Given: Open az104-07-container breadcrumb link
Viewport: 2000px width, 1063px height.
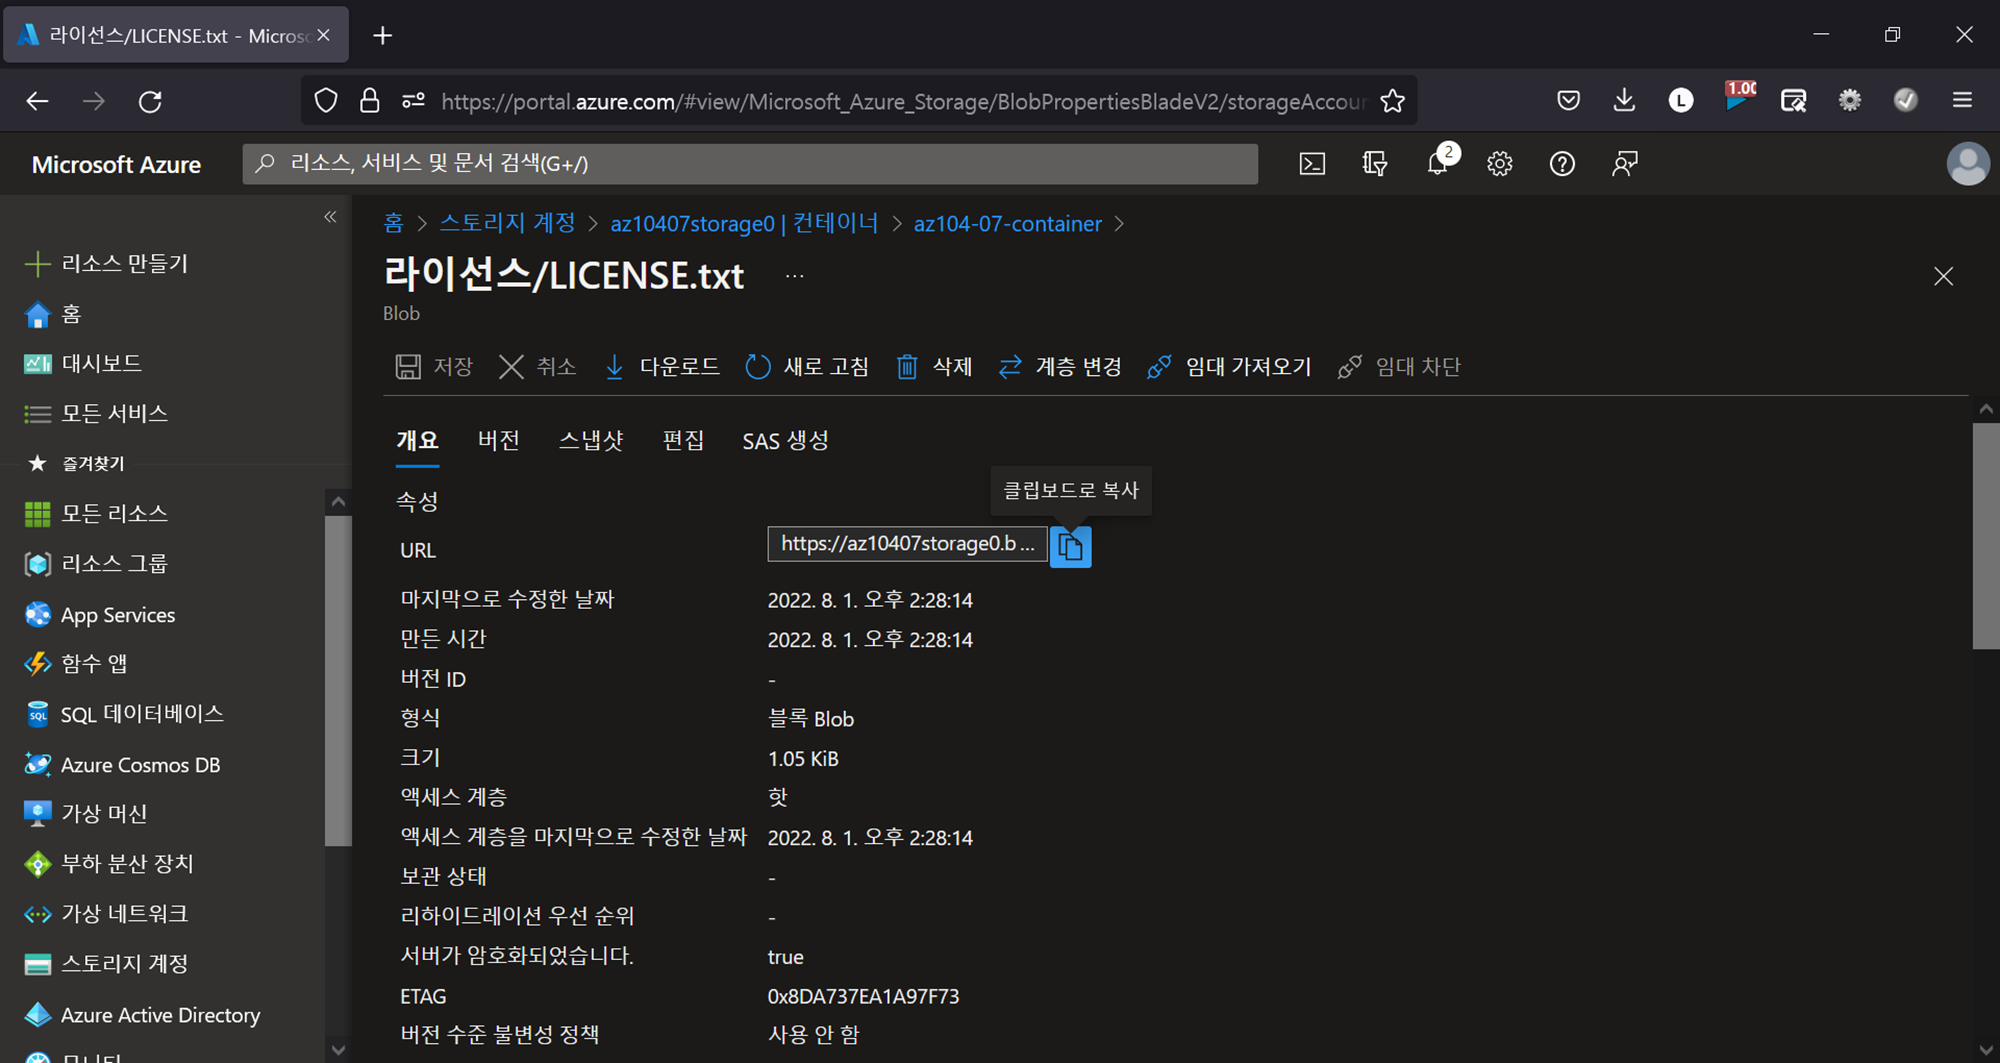Looking at the screenshot, I should coord(1007,223).
